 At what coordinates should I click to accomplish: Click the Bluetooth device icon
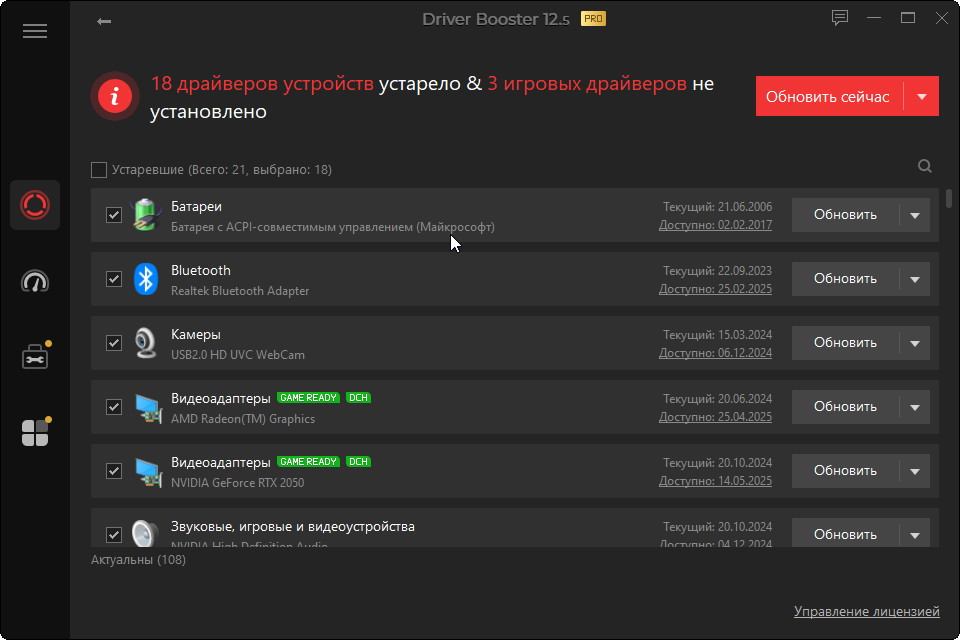[146, 279]
